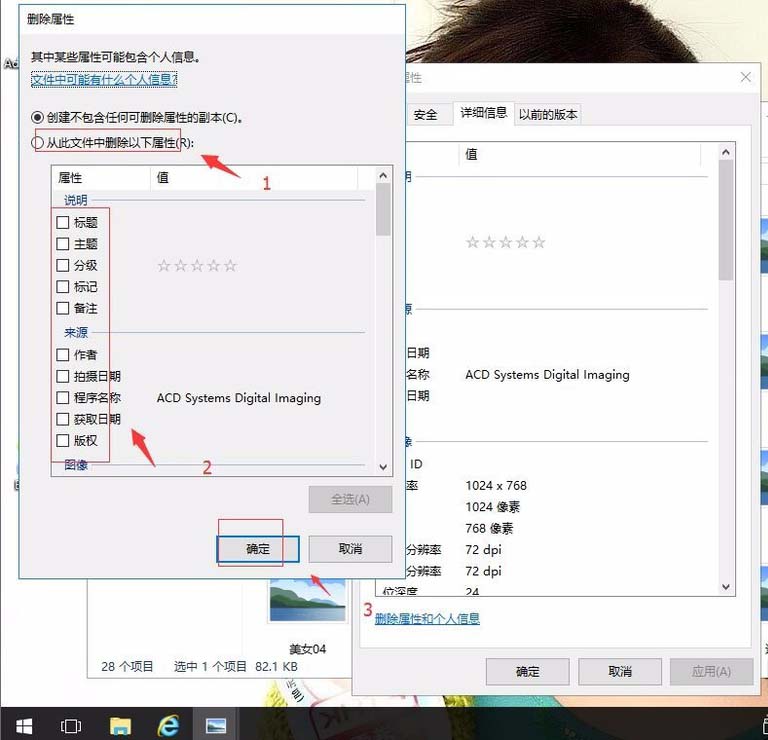The width and height of the screenshot is (768, 740).
Task: Check the 程序名称 program name checkbox
Action: 63,398
